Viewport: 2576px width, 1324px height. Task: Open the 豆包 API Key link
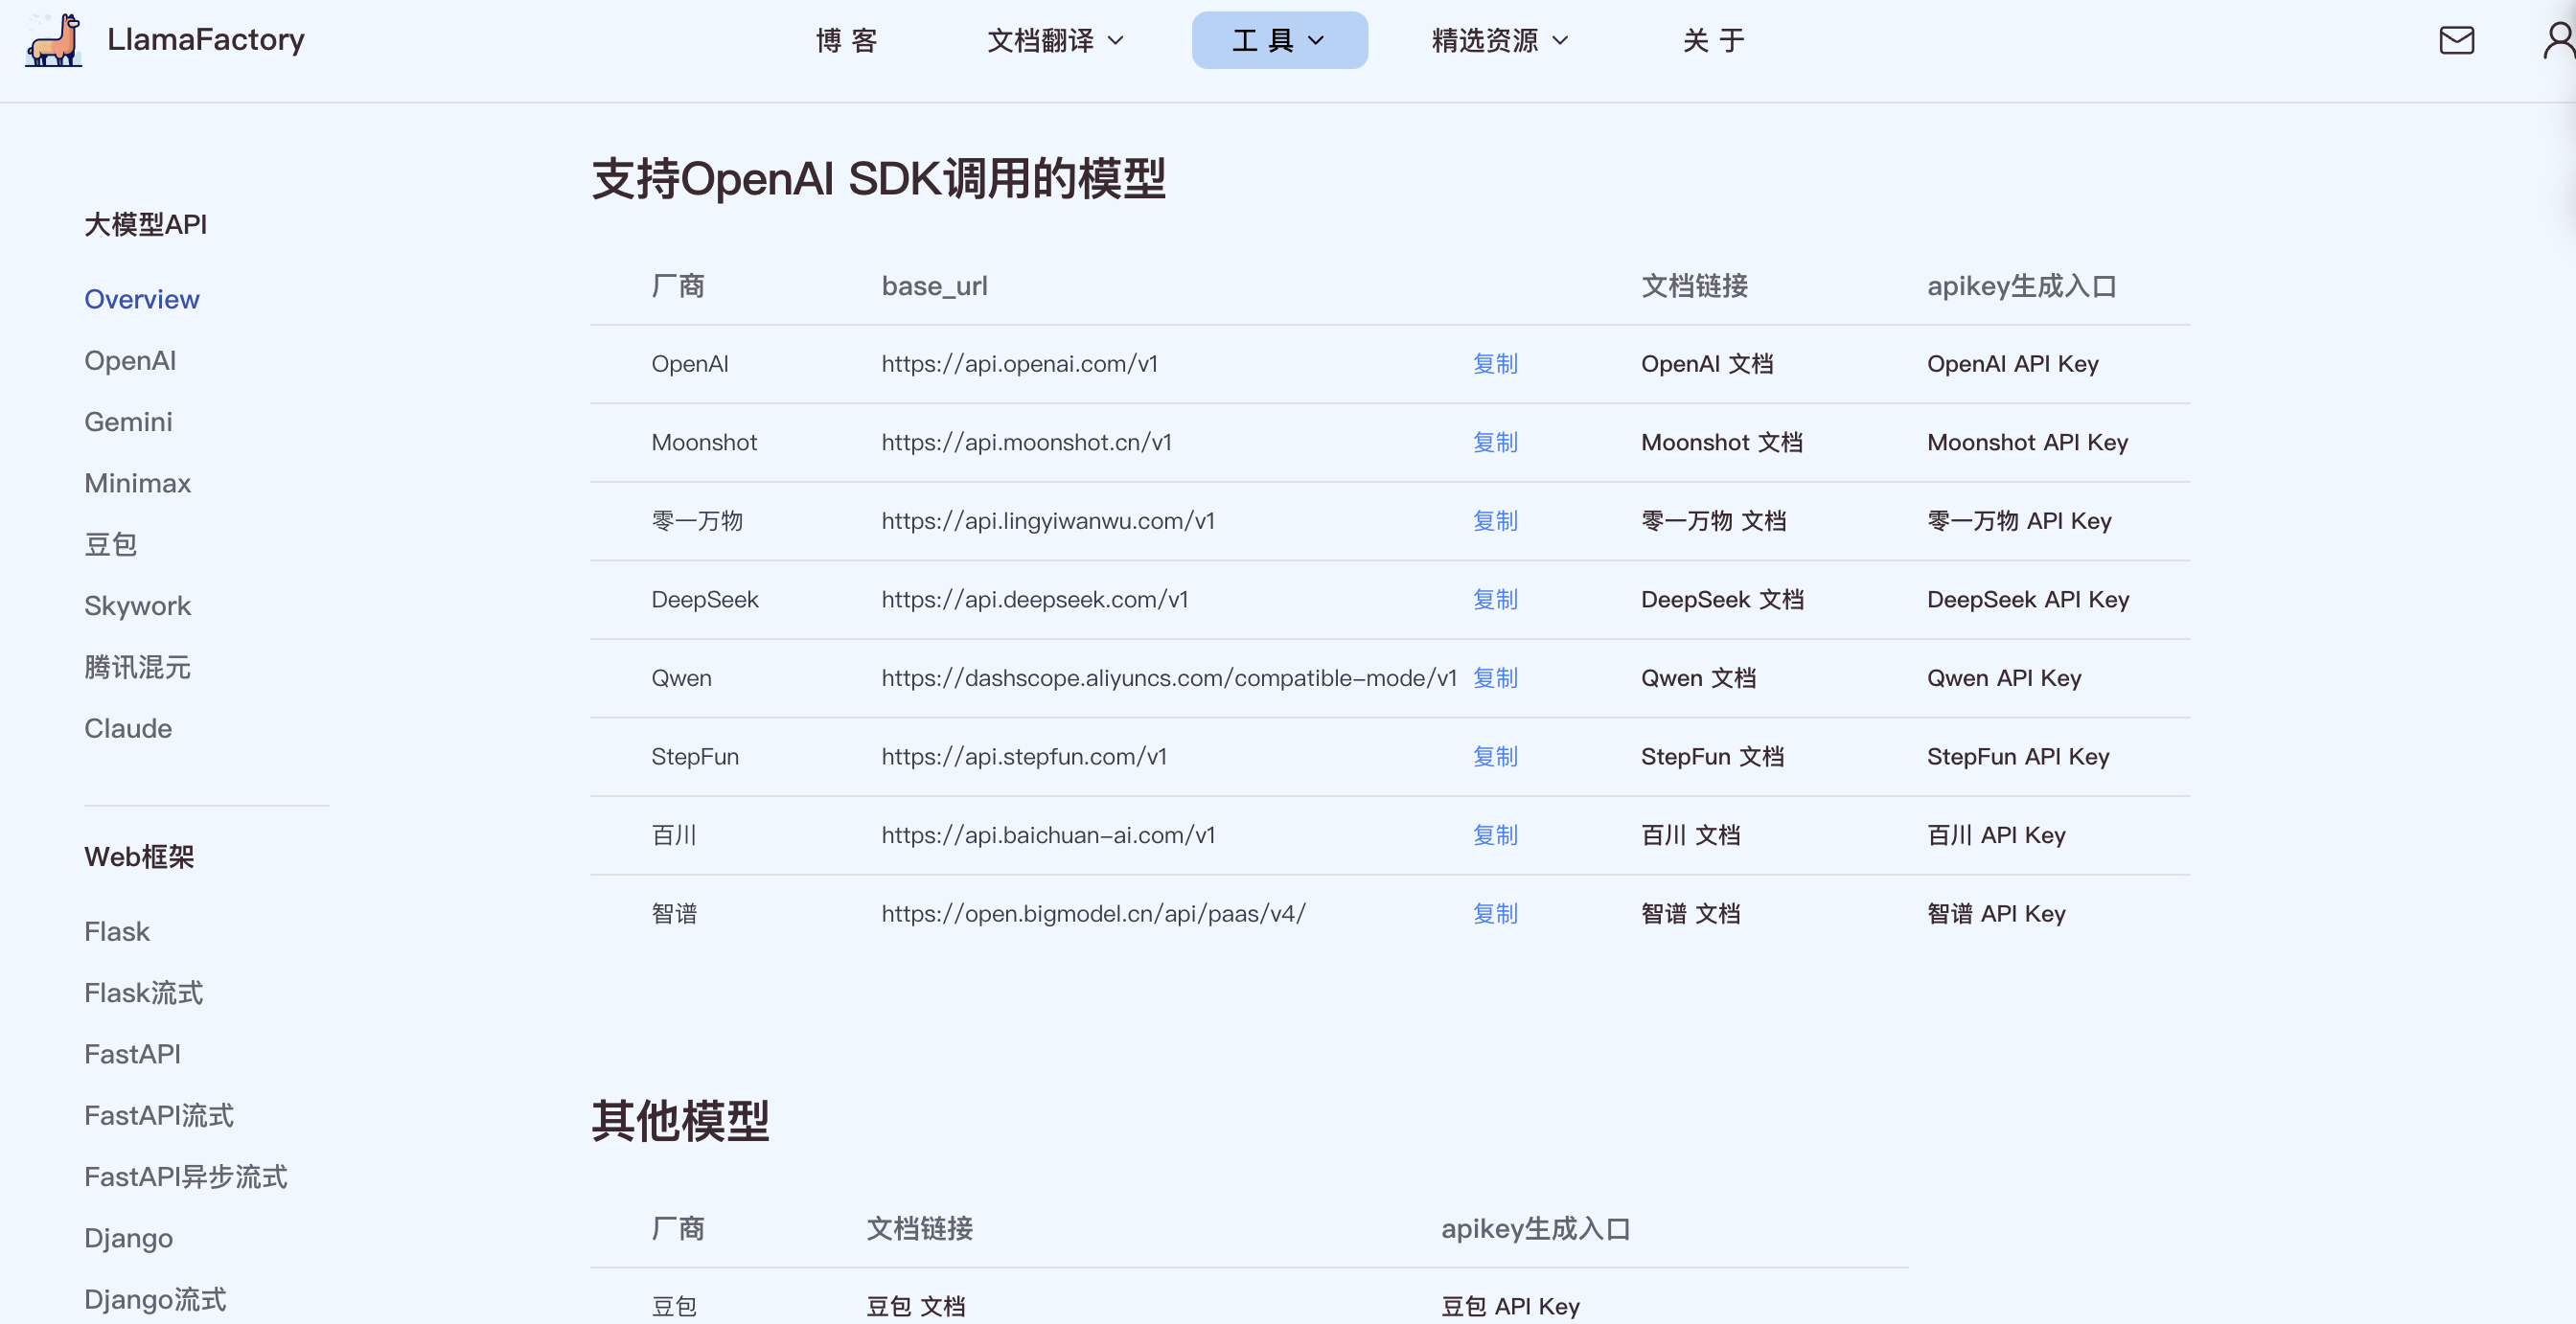click(1509, 1305)
